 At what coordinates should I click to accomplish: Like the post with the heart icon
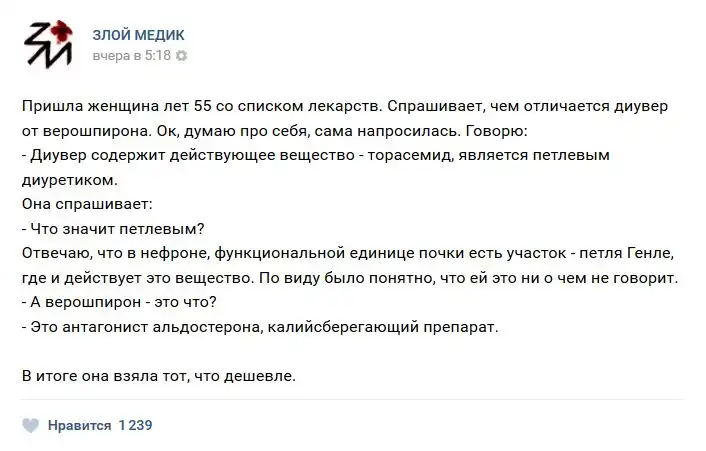click(x=32, y=425)
